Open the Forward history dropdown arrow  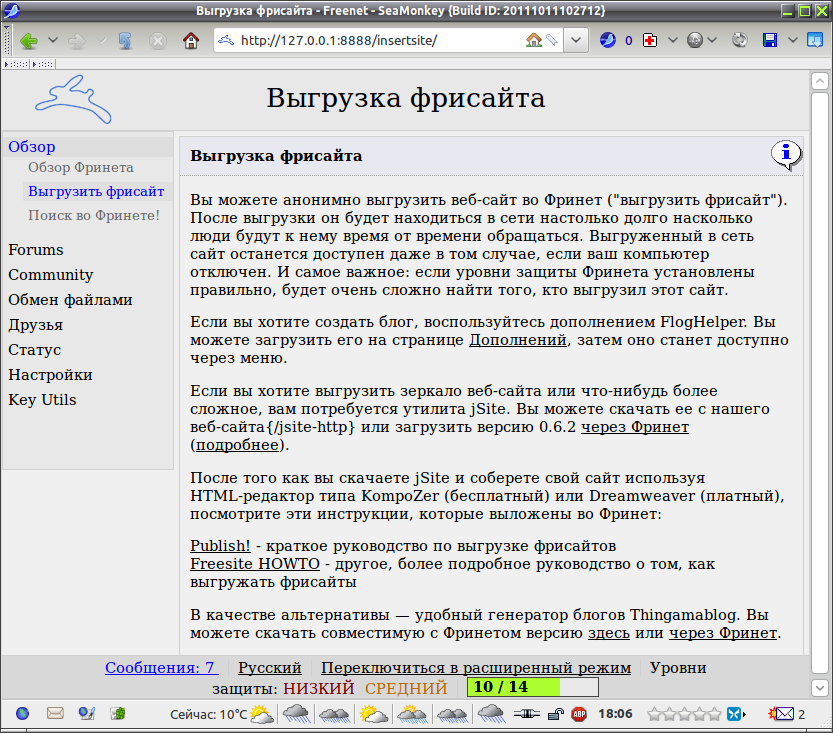[101, 40]
